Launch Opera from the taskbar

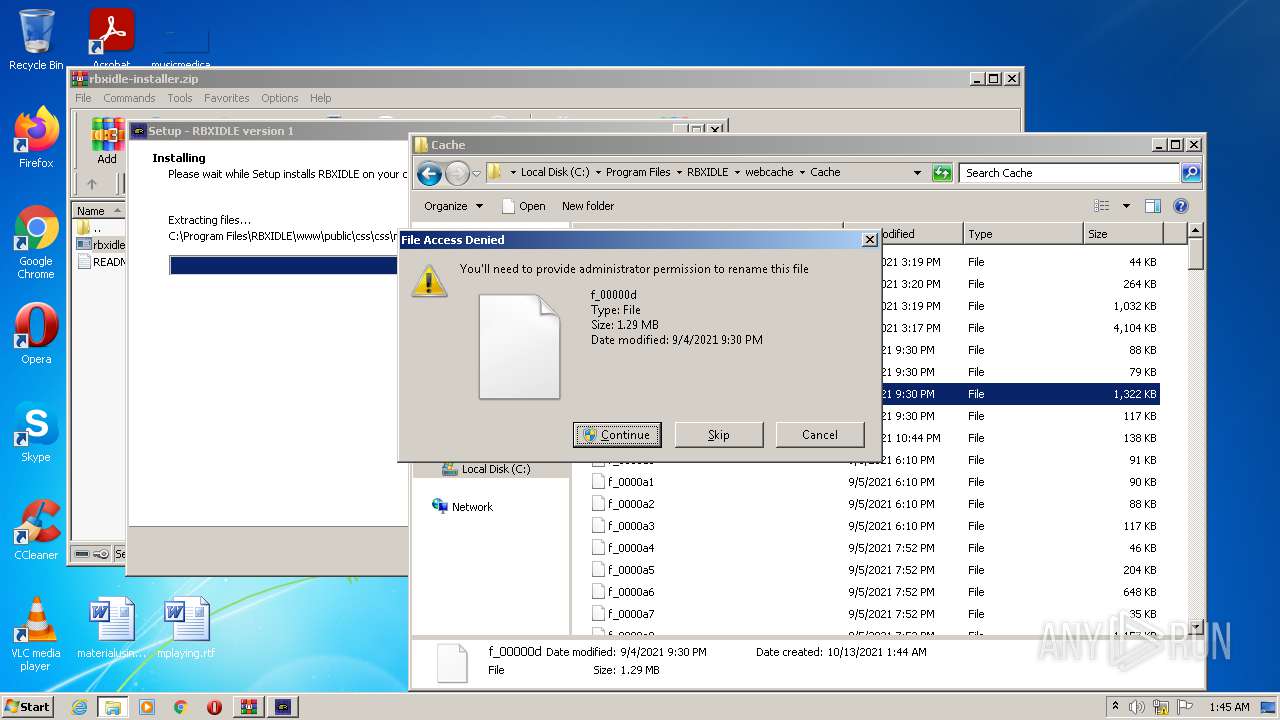214,707
